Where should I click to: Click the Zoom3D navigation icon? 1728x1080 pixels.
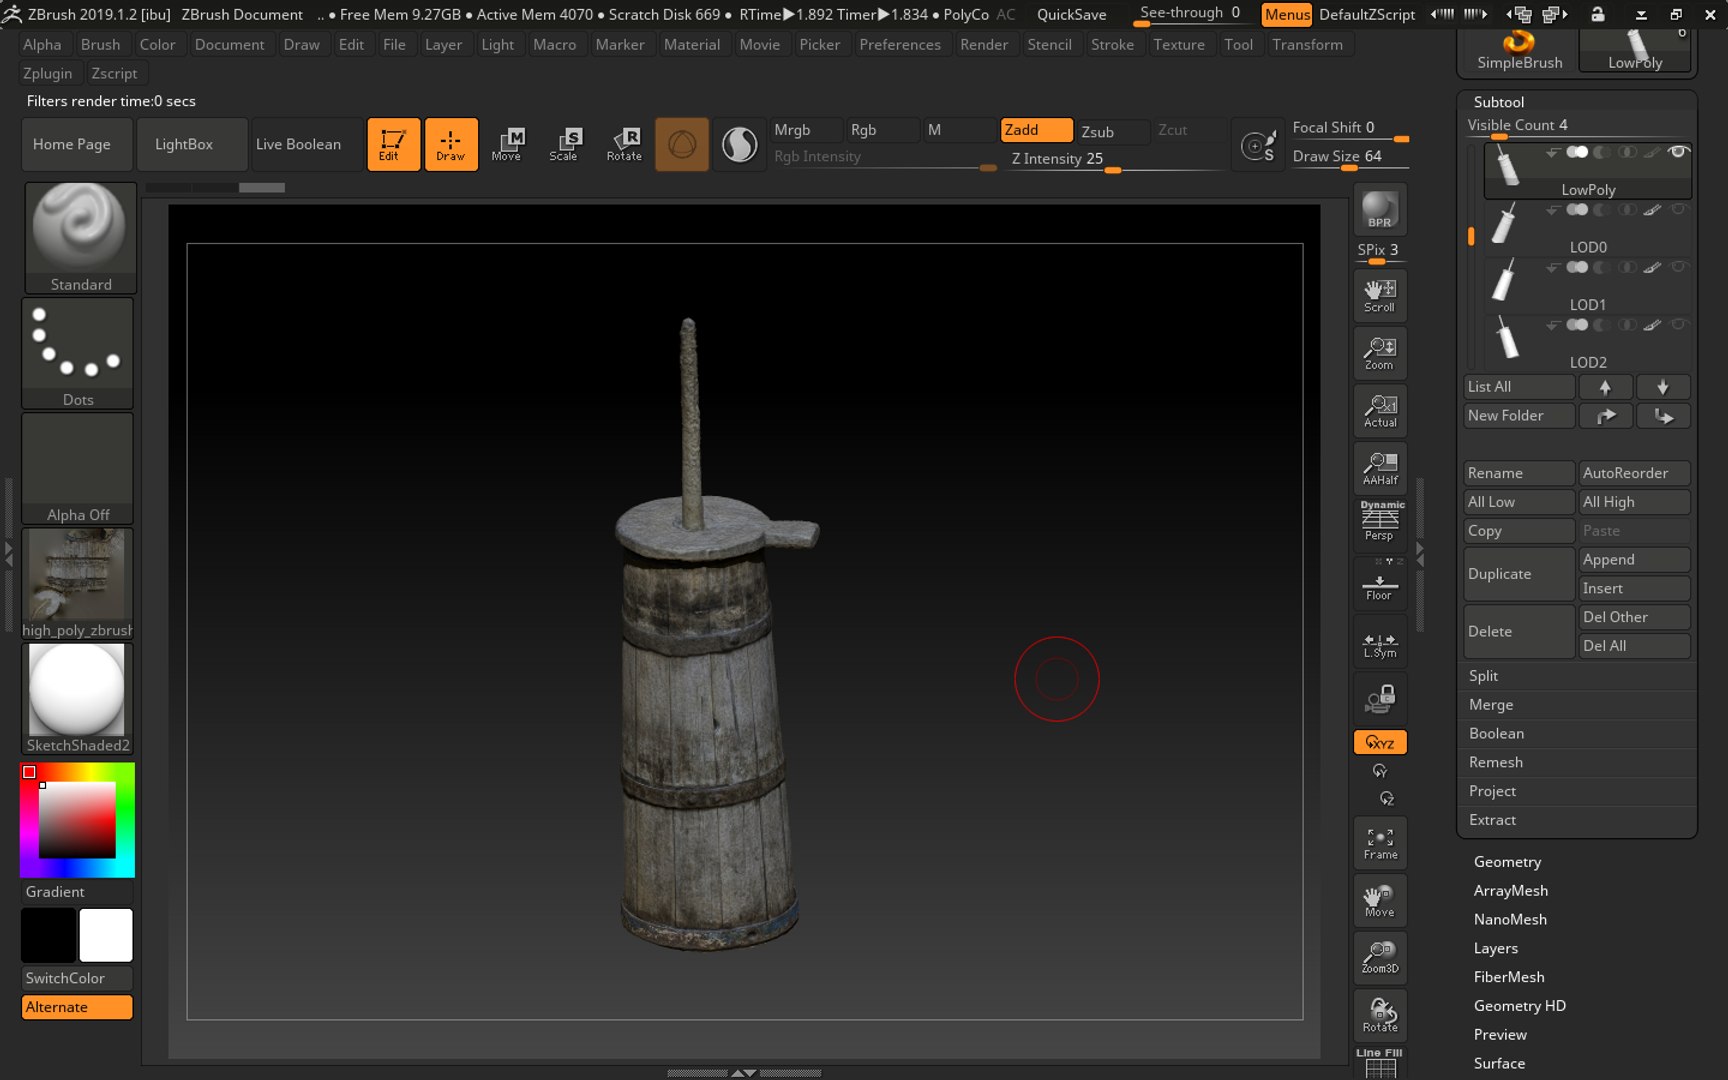[x=1380, y=957]
